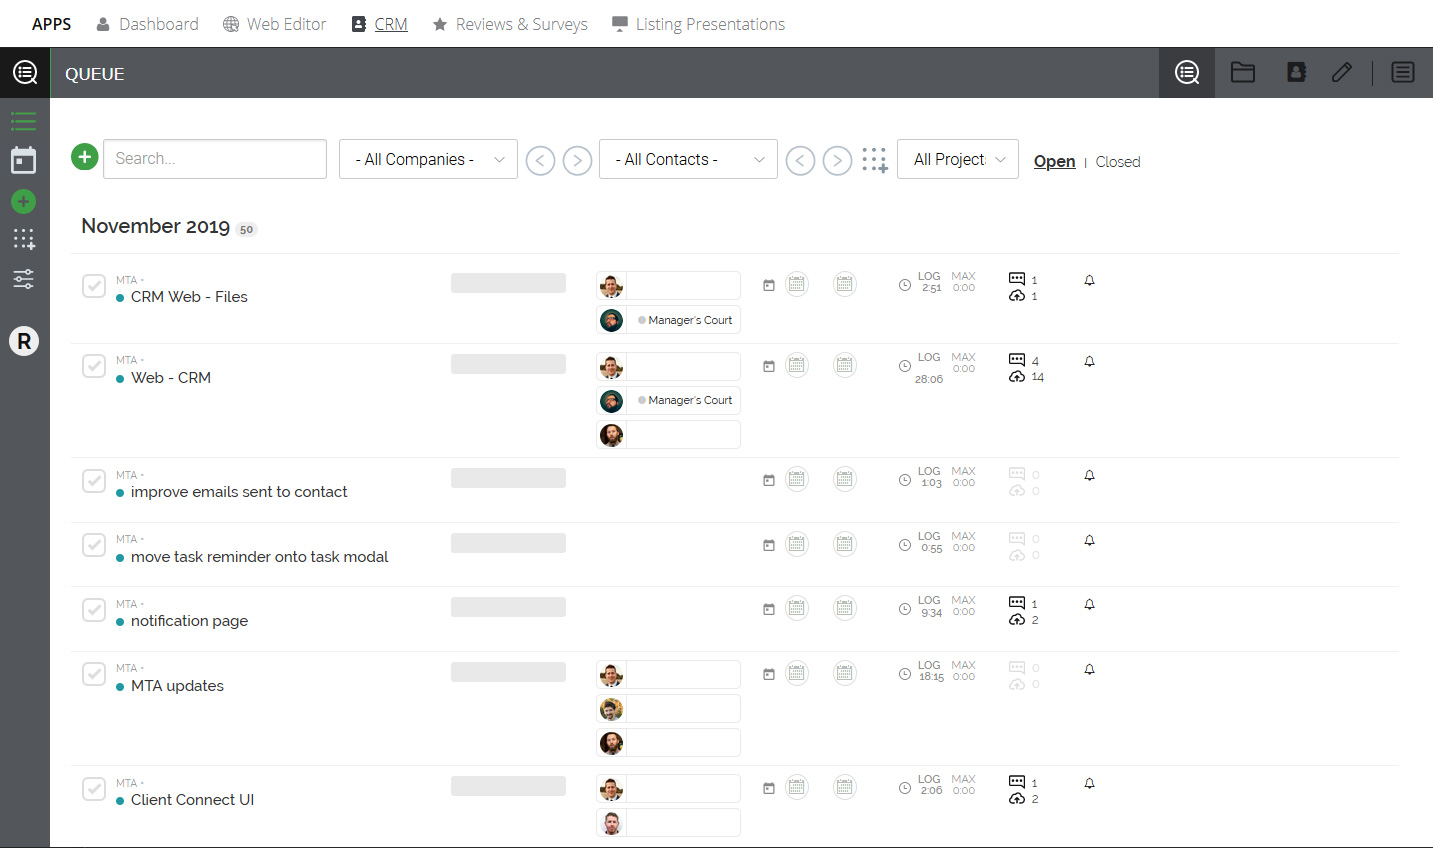This screenshot has height=848, width=1433.
Task: Check the Web - CRM task checkbox
Action: point(94,366)
